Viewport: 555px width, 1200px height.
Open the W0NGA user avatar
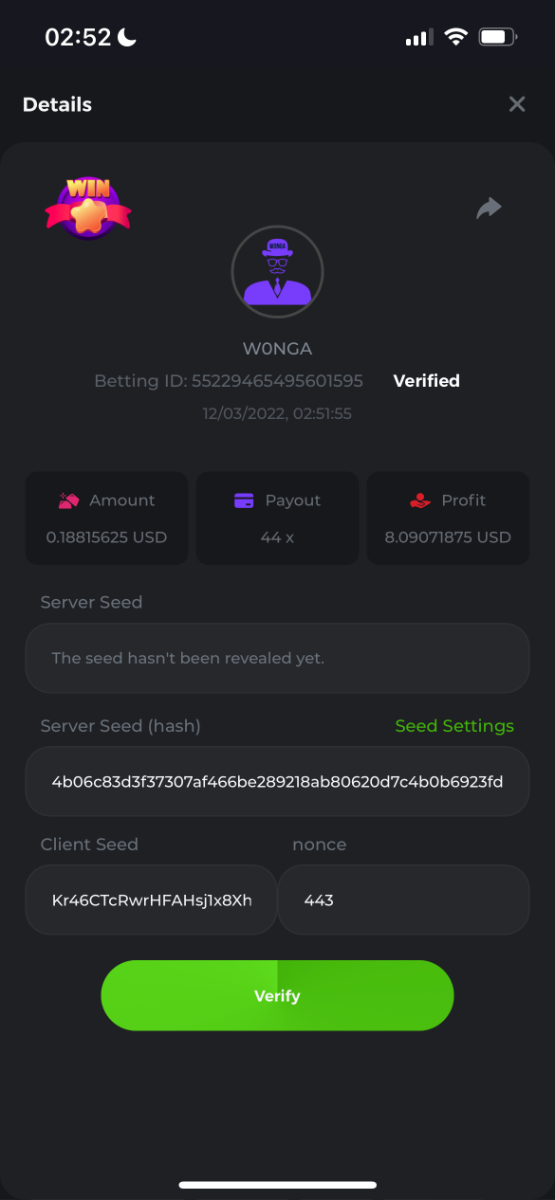click(277, 271)
